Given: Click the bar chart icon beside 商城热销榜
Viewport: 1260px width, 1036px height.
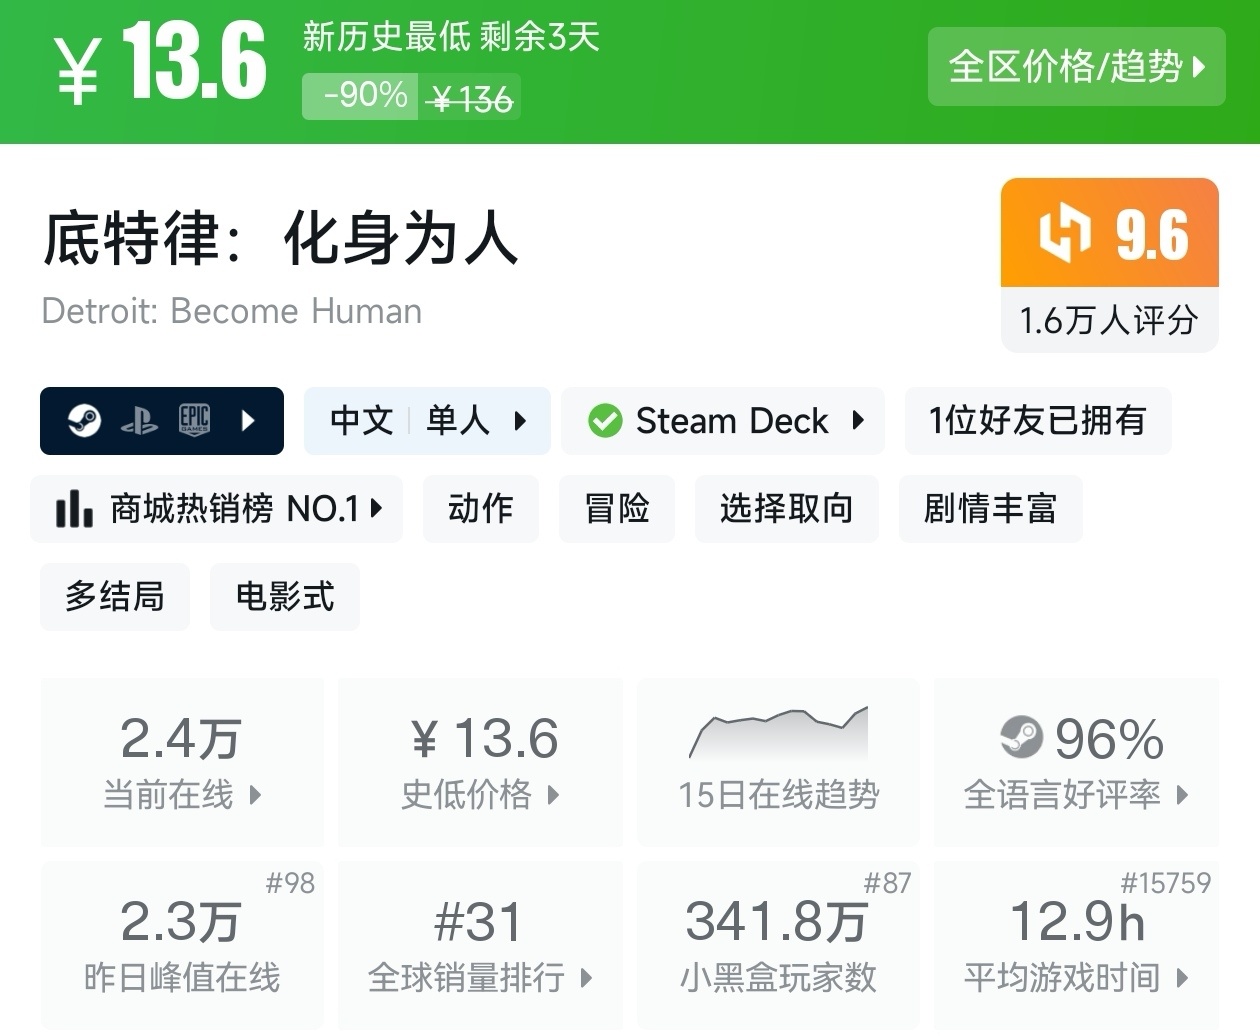Looking at the screenshot, I should pyautogui.click(x=74, y=509).
